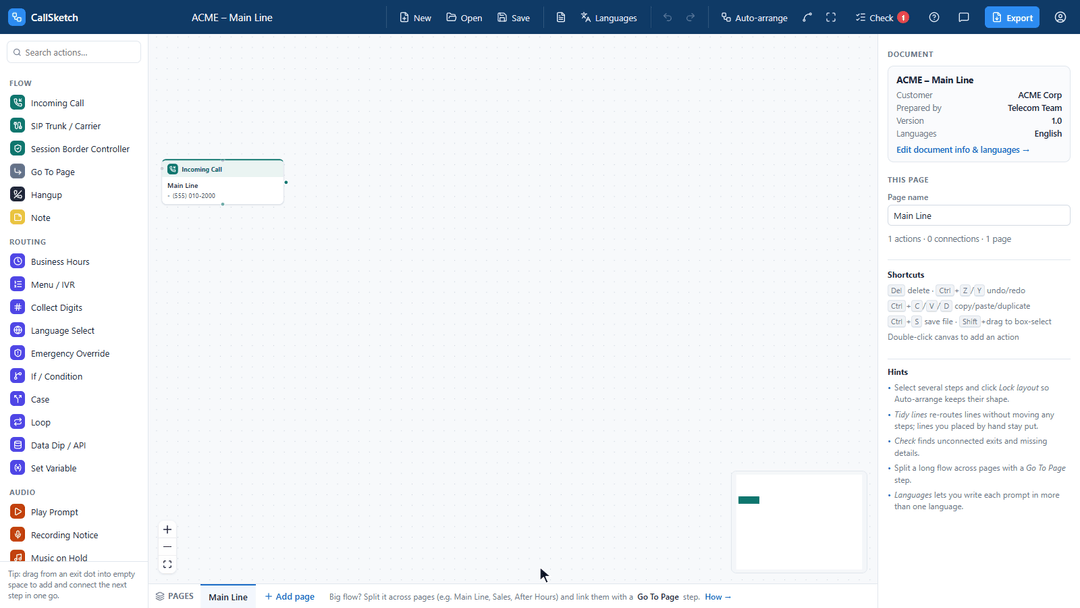The width and height of the screenshot is (1080, 608).
Task: Focus the Search actions field
Action: (74, 52)
